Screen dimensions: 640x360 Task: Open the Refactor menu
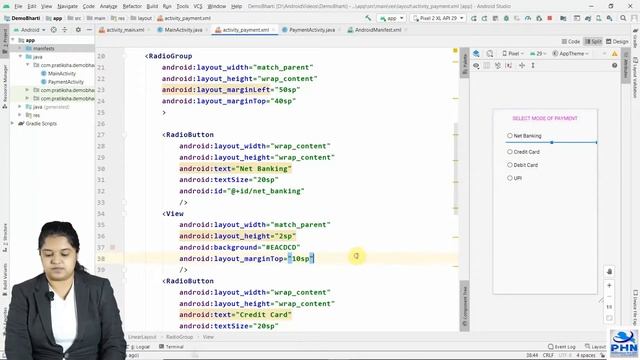(132, 6)
